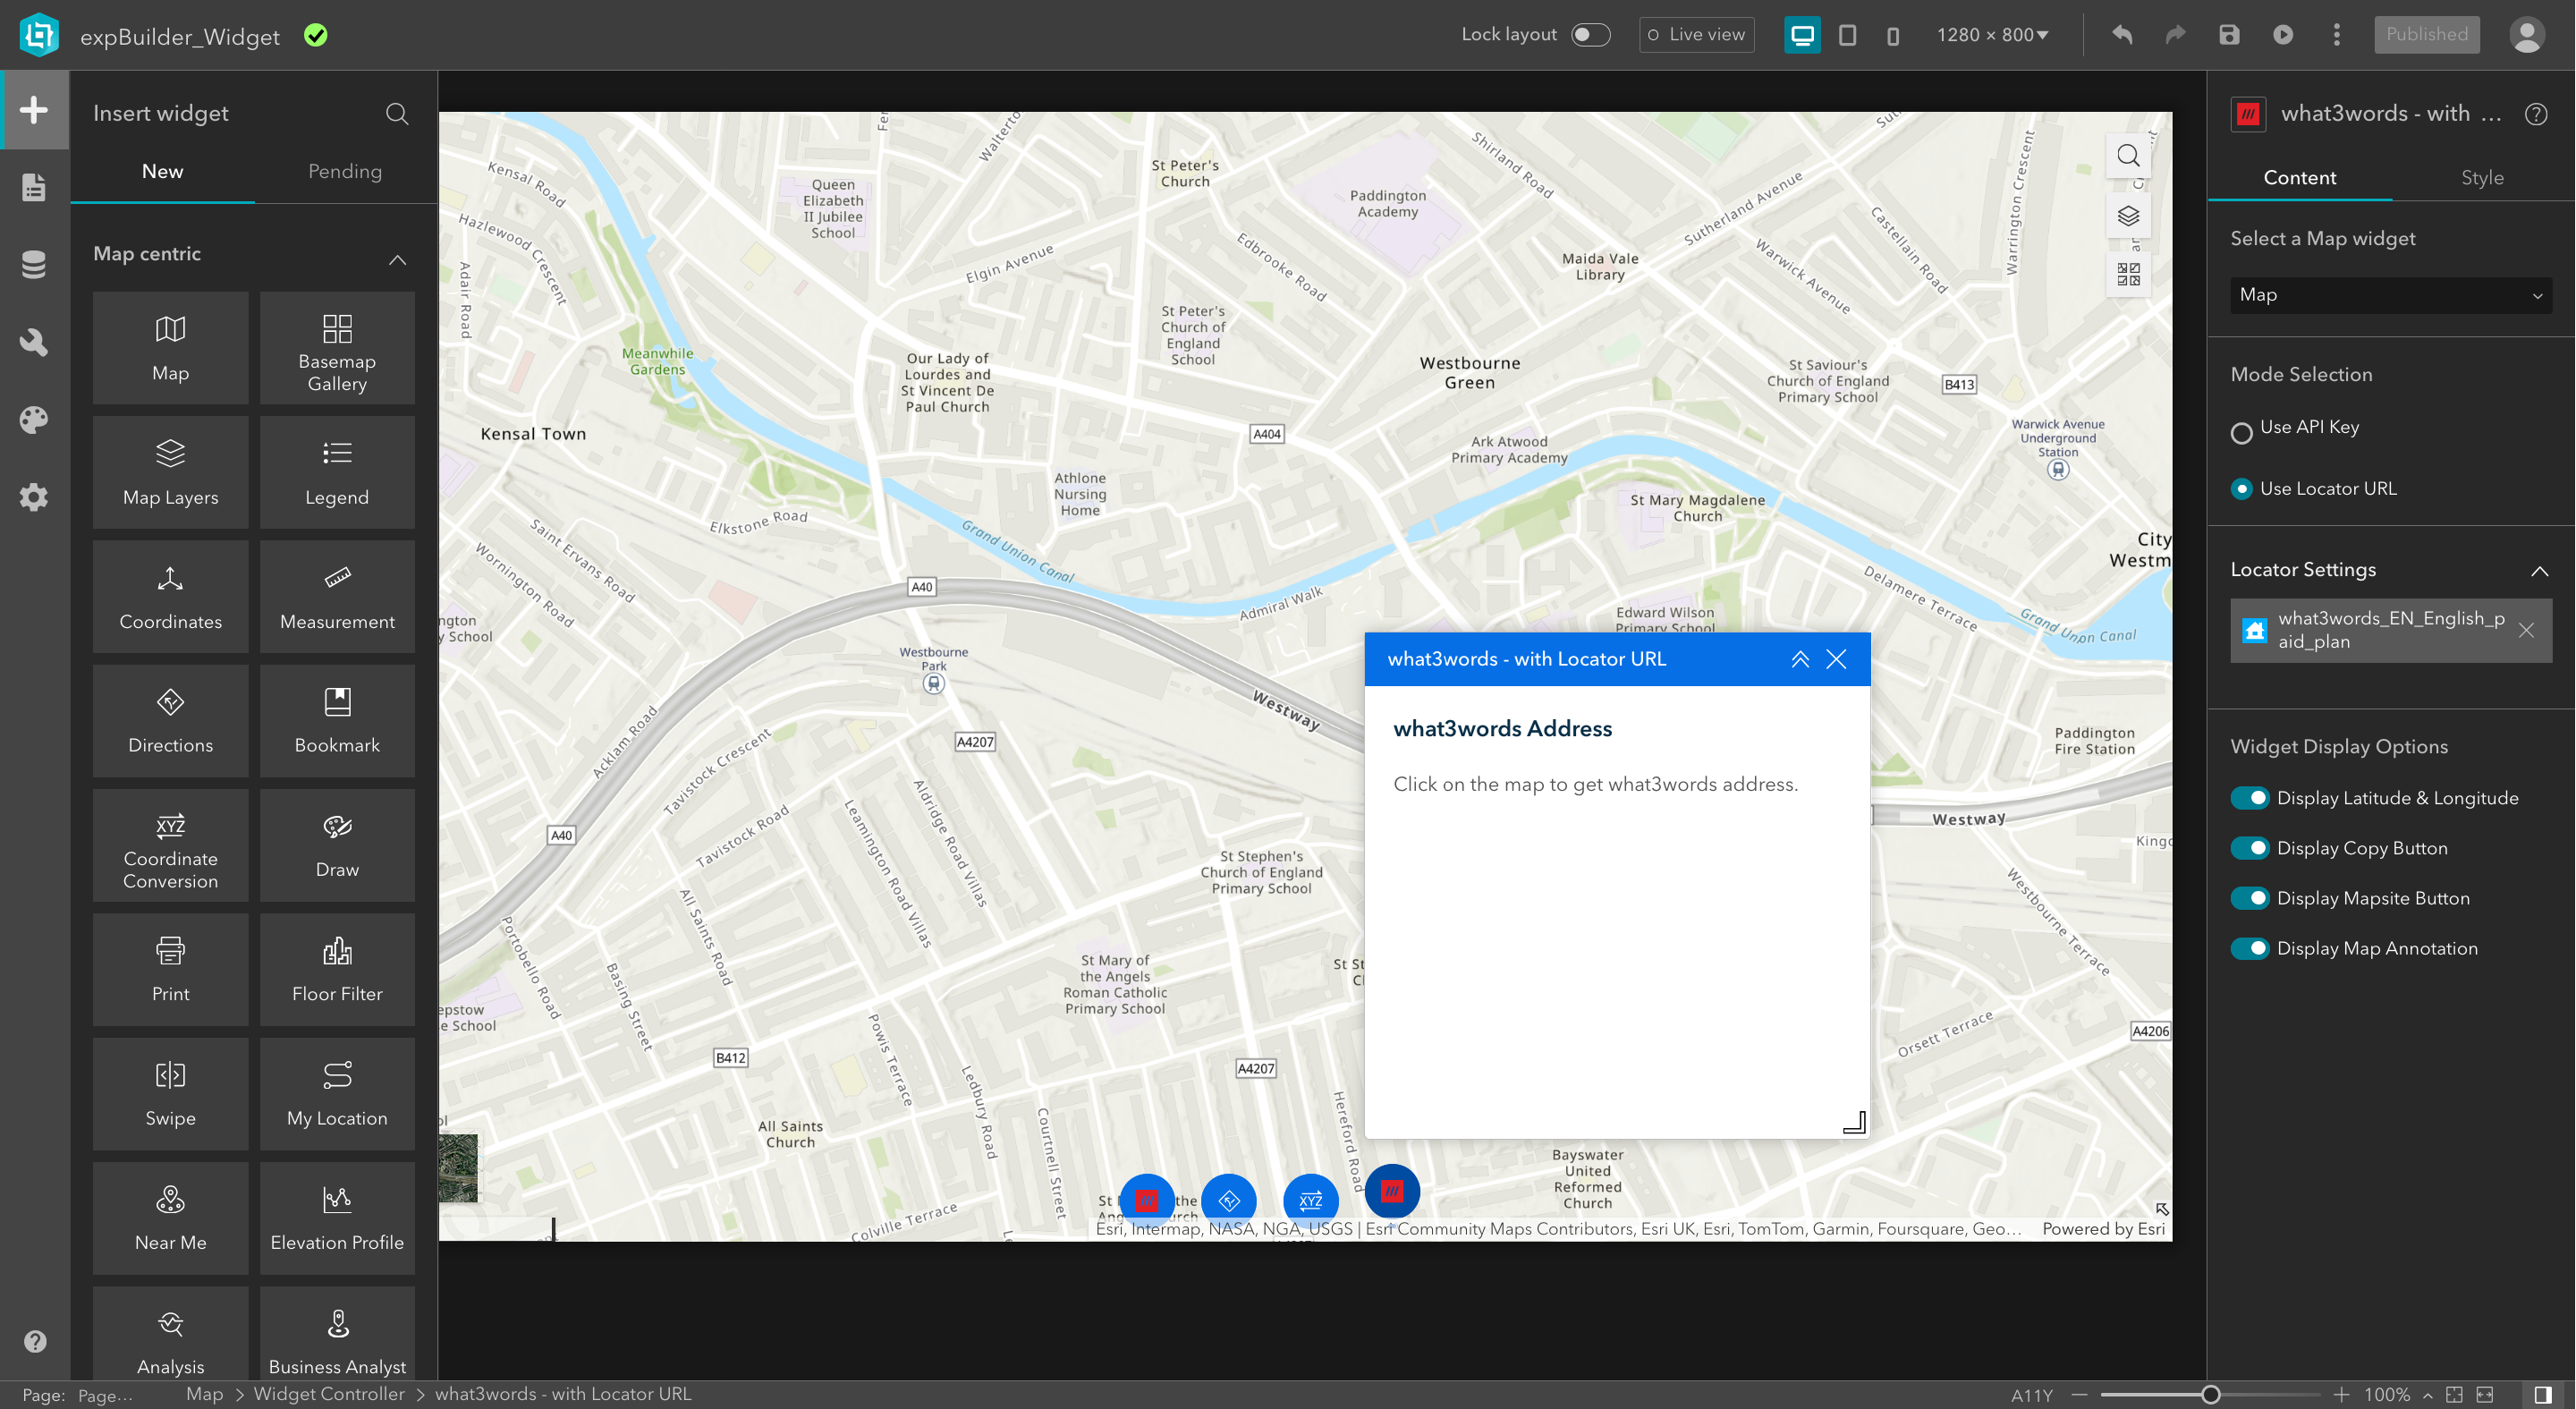Viewport: 2576px width, 1409px height.
Task: Open the Help question mark in sidebar
Action: [35, 1341]
